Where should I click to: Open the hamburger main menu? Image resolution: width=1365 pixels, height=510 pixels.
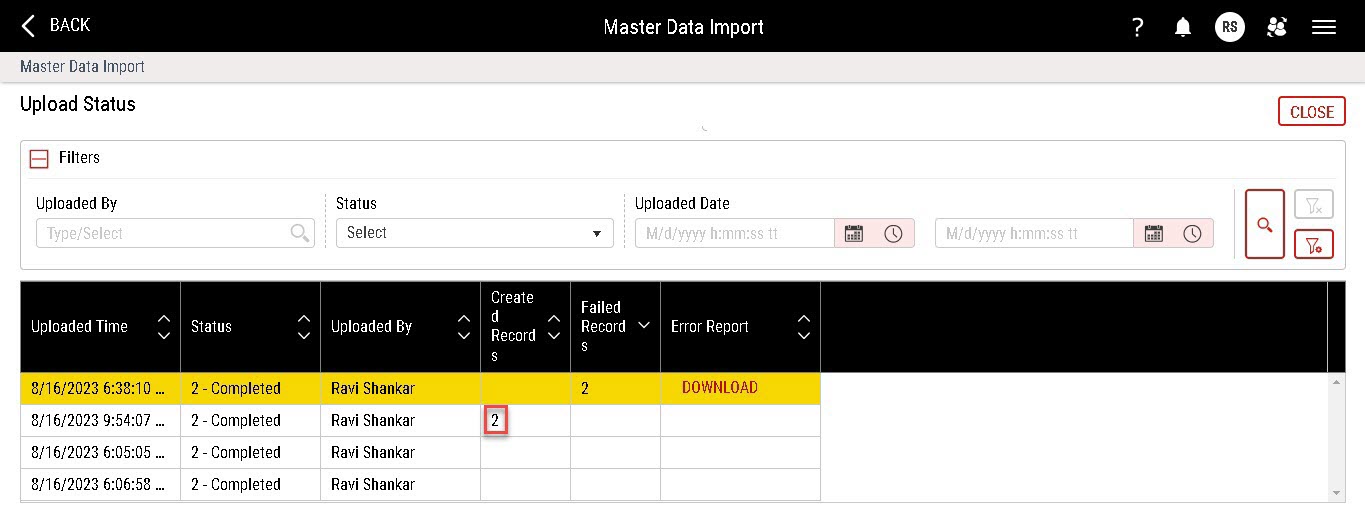1324,27
